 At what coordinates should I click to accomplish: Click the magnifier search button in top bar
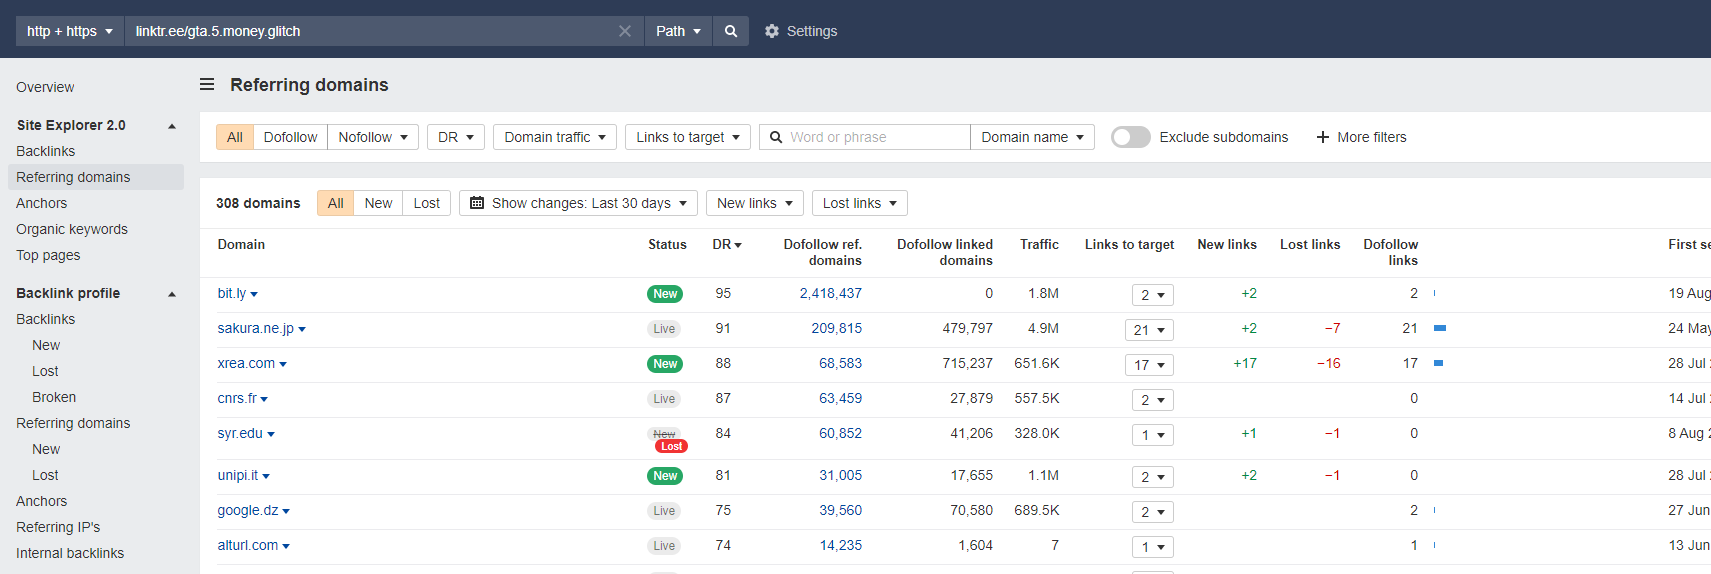click(x=731, y=31)
